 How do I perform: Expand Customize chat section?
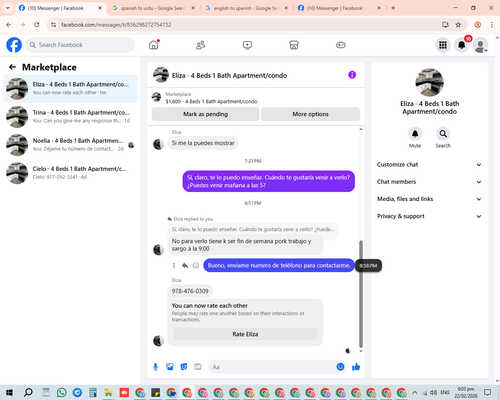click(x=429, y=165)
